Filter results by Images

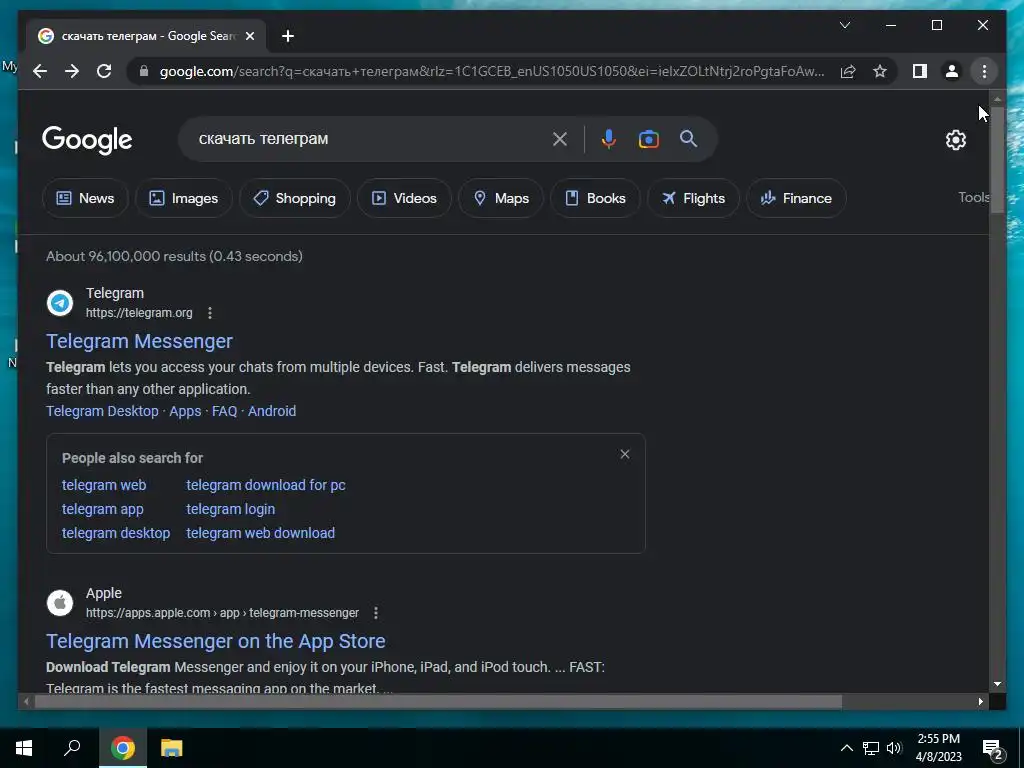click(184, 198)
